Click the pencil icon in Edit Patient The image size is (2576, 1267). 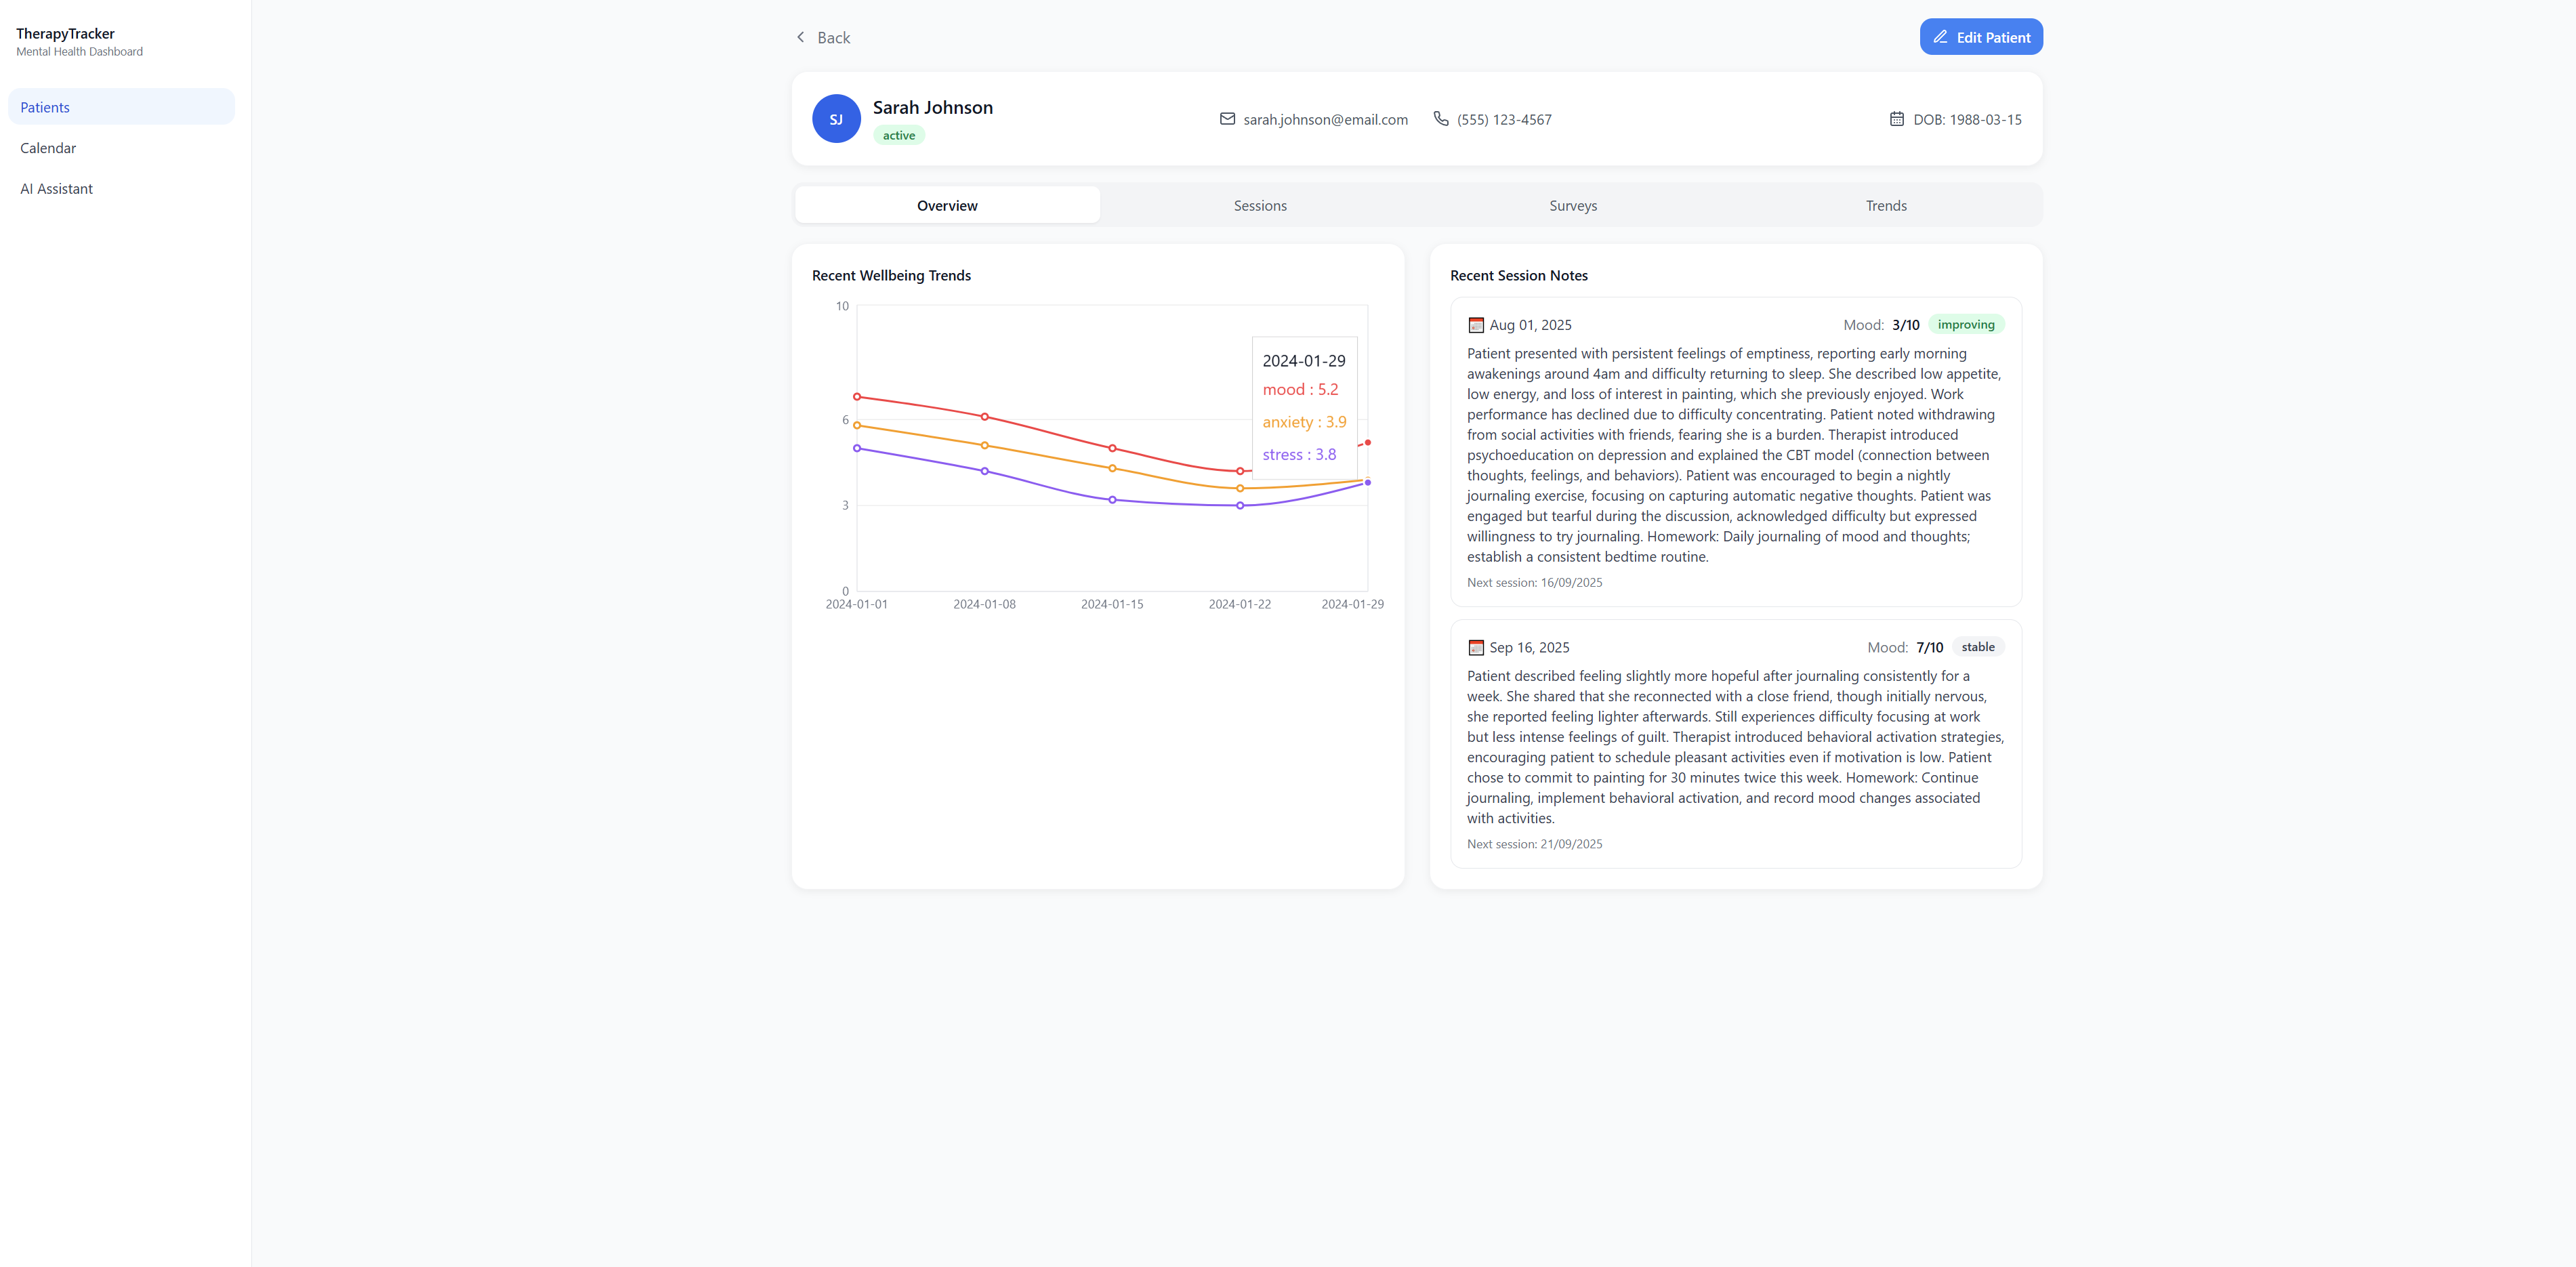click(x=1940, y=37)
